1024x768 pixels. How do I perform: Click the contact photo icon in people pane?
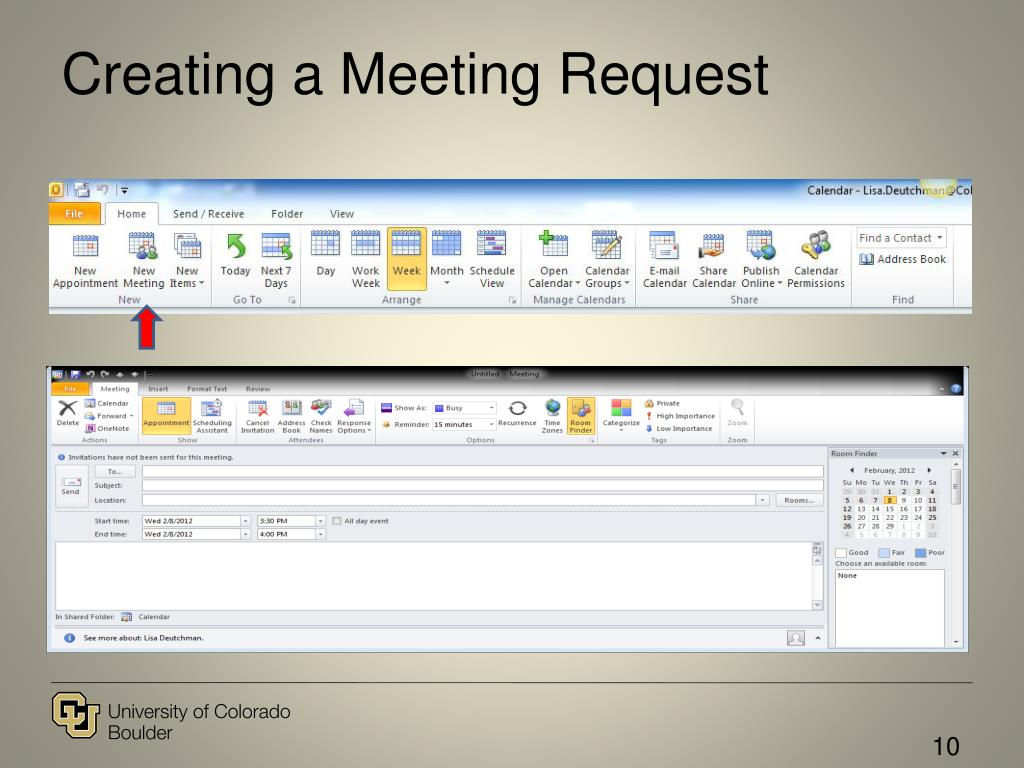click(x=795, y=638)
